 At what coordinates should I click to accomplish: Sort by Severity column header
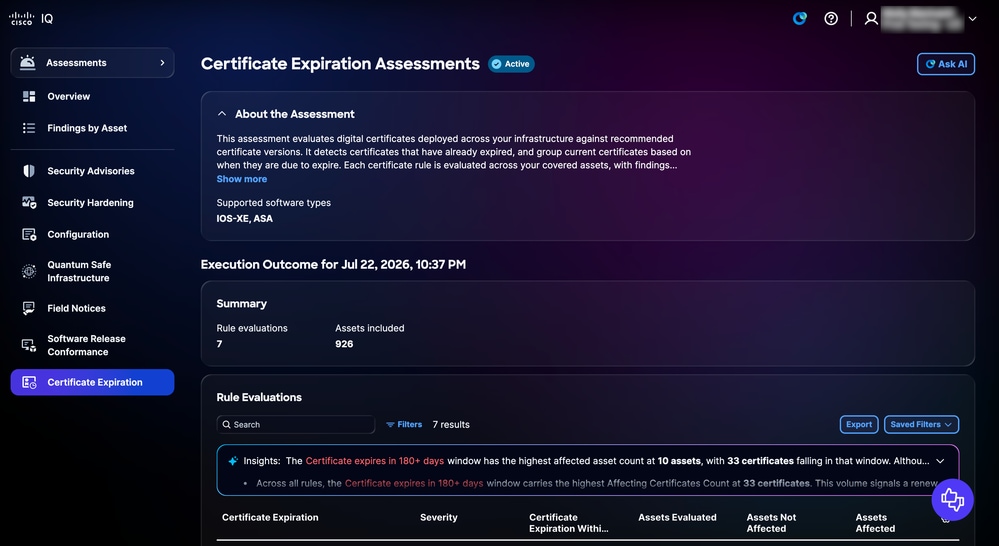(x=438, y=517)
